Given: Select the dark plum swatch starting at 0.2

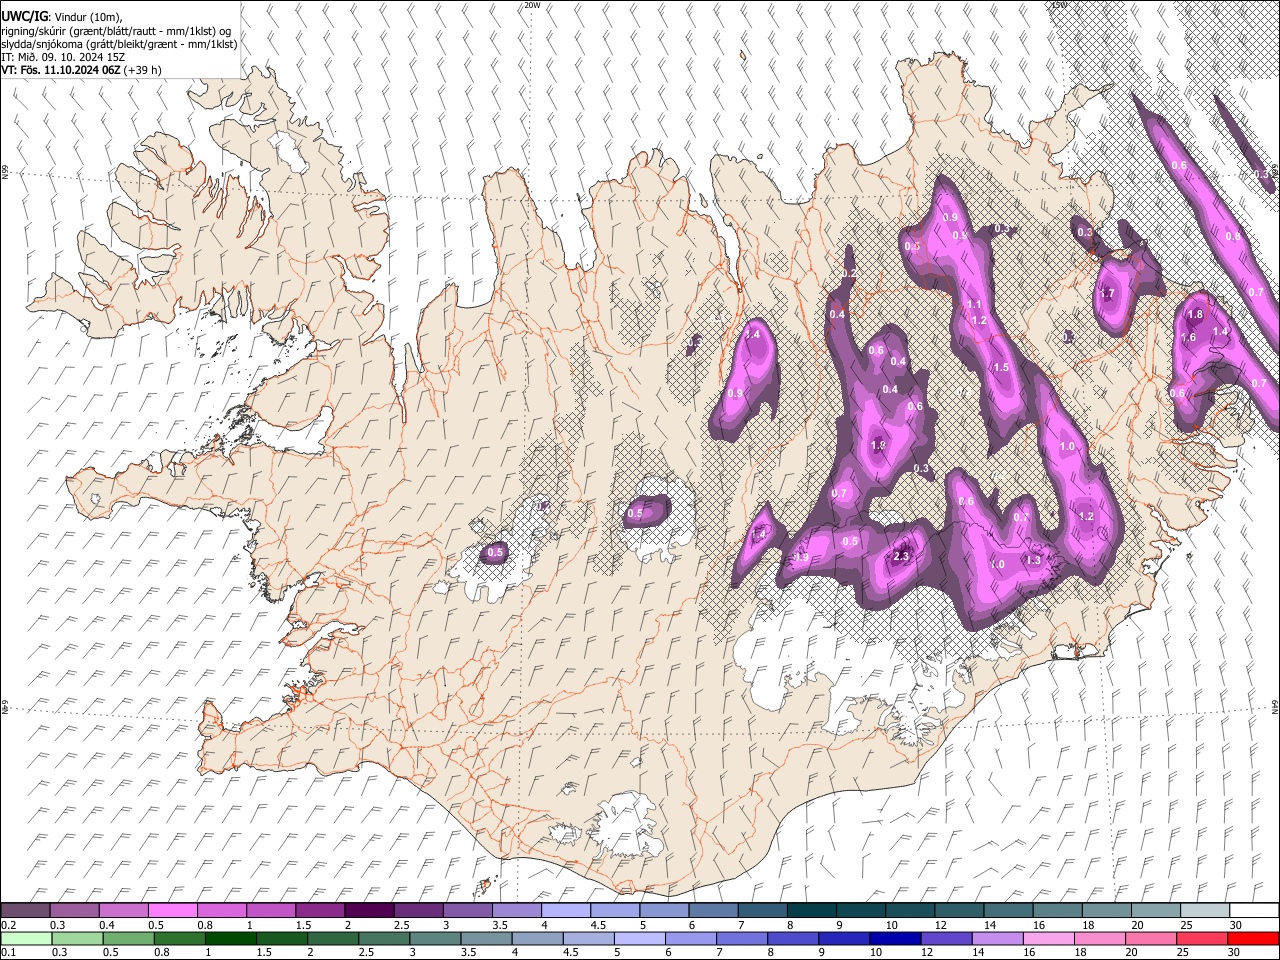Looking at the screenshot, I should coord(25,910).
